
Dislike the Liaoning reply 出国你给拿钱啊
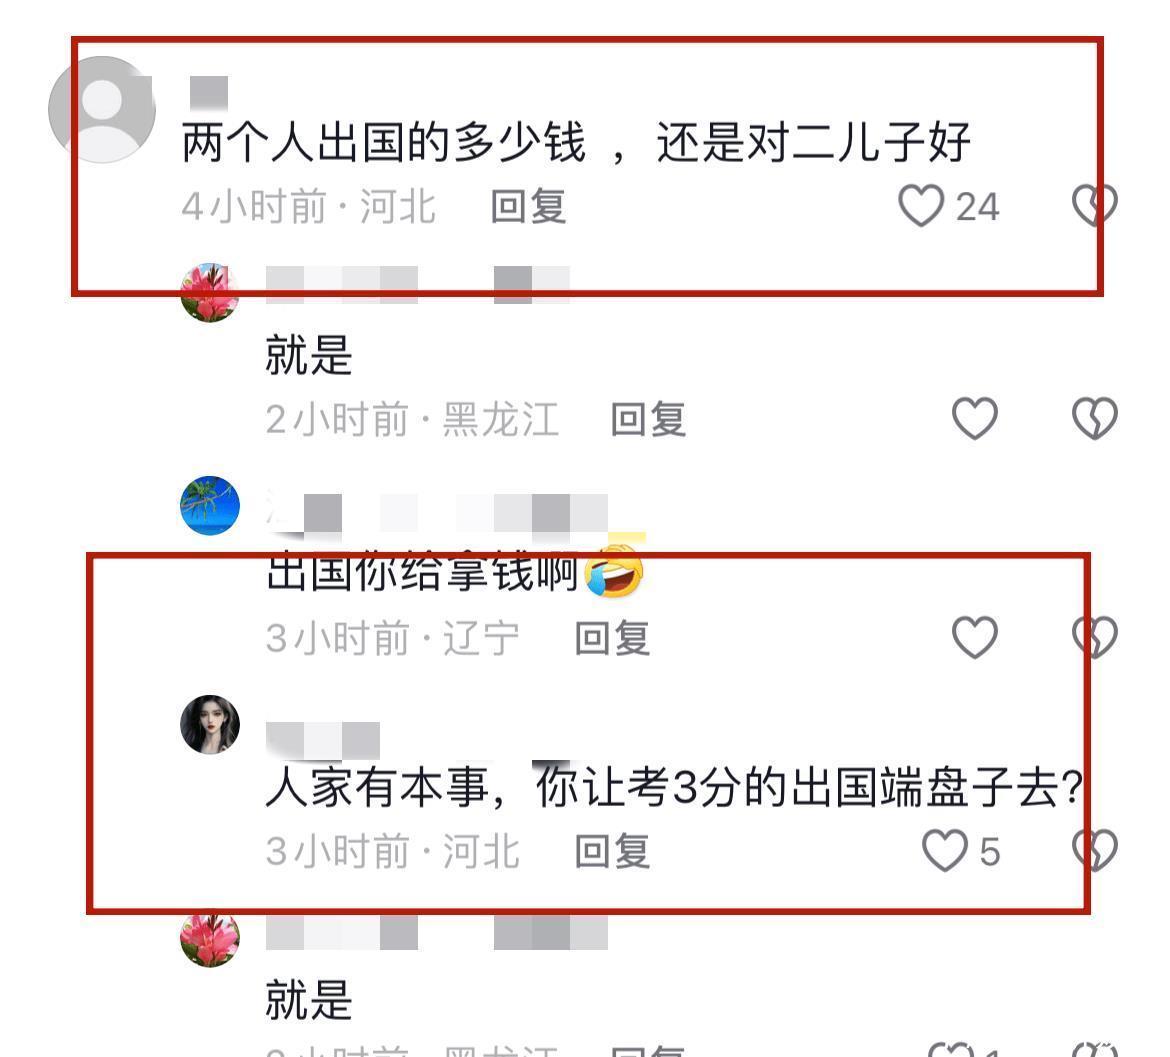pos(1094,637)
